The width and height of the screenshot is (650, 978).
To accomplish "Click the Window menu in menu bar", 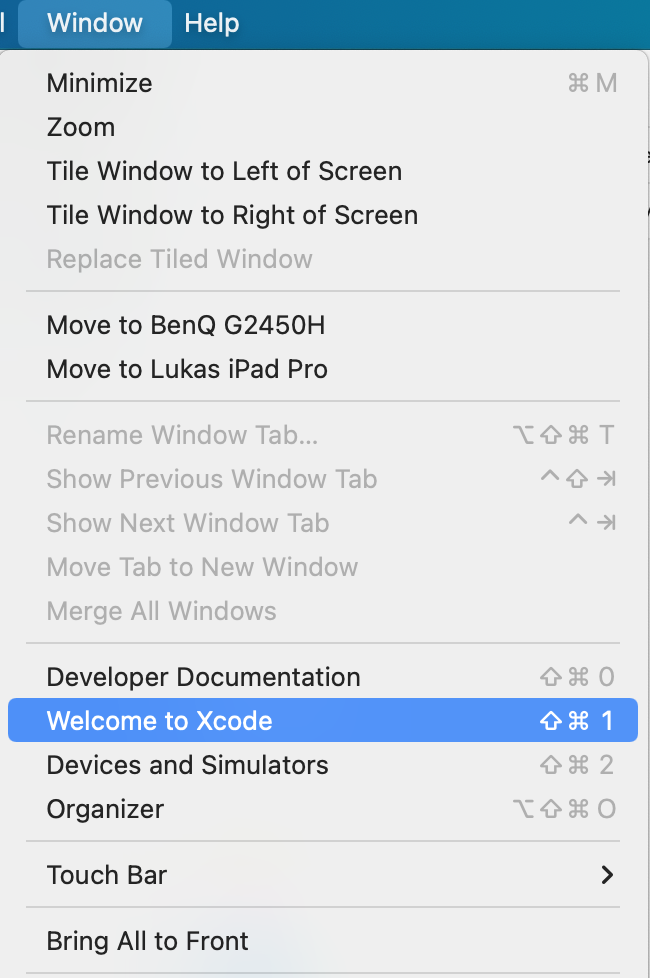I will 95,24.
